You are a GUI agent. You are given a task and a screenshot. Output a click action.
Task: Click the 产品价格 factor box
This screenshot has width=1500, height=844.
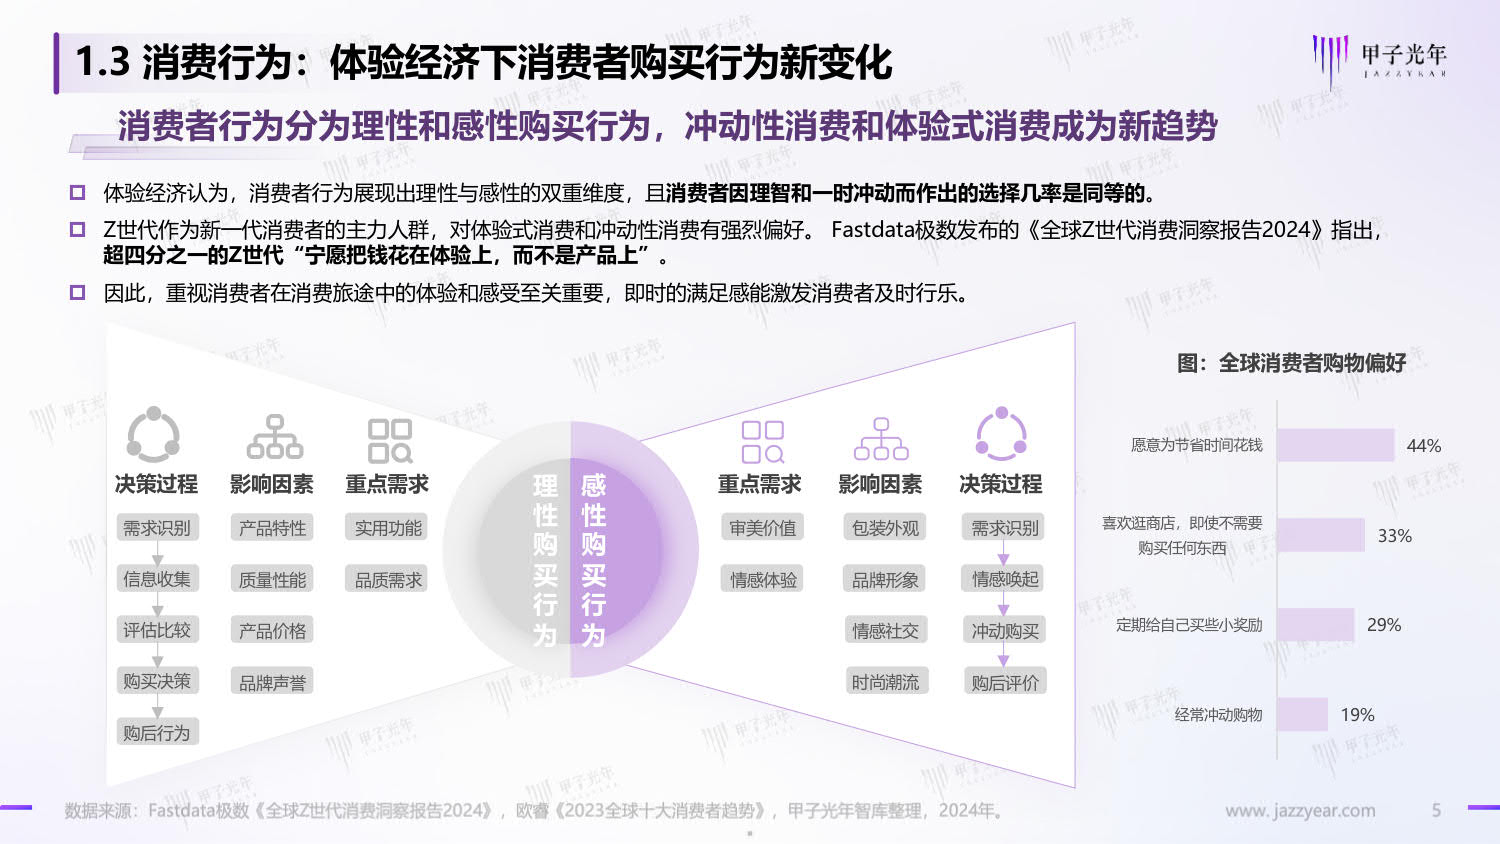pyautogui.click(x=273, y=631)
